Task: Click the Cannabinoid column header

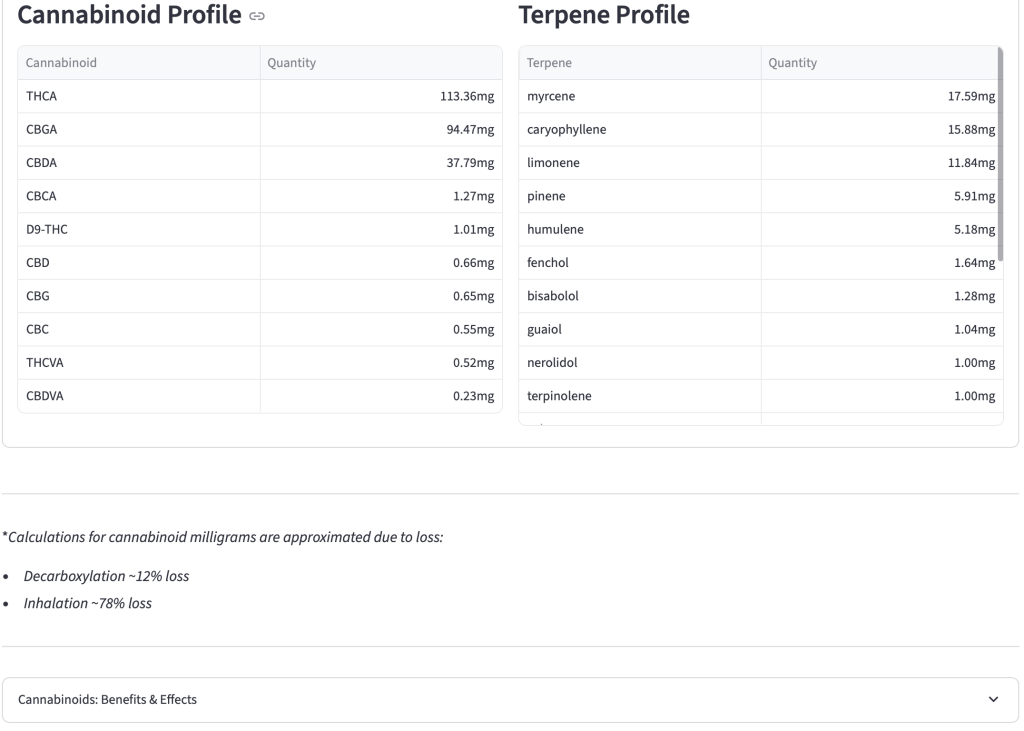Action: click(139, 63)
